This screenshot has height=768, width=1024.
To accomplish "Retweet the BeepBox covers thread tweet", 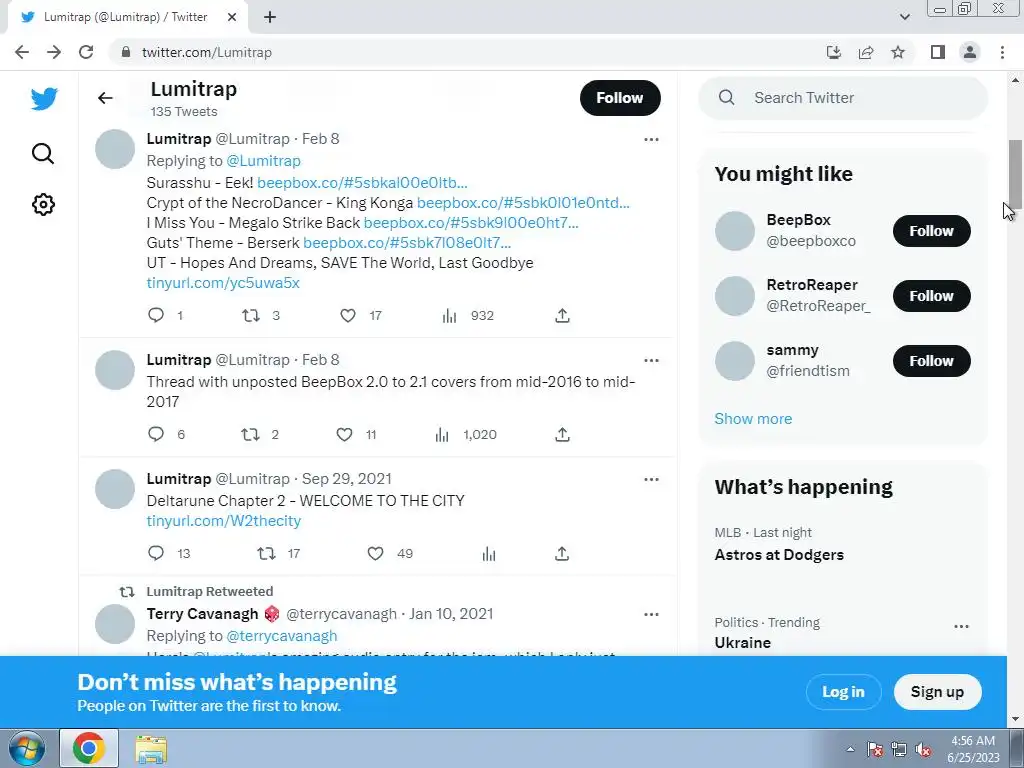I will (251, 434).
